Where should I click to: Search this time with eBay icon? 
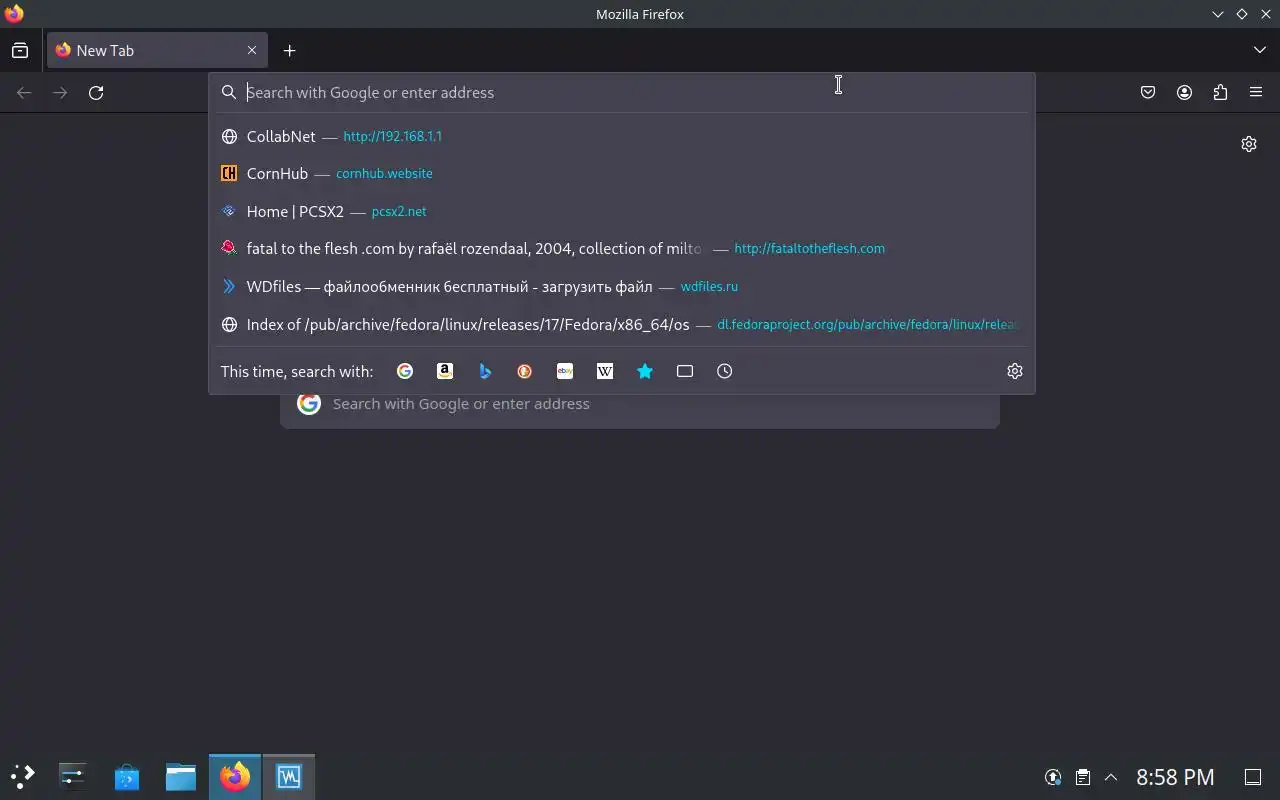pos(565,371)
